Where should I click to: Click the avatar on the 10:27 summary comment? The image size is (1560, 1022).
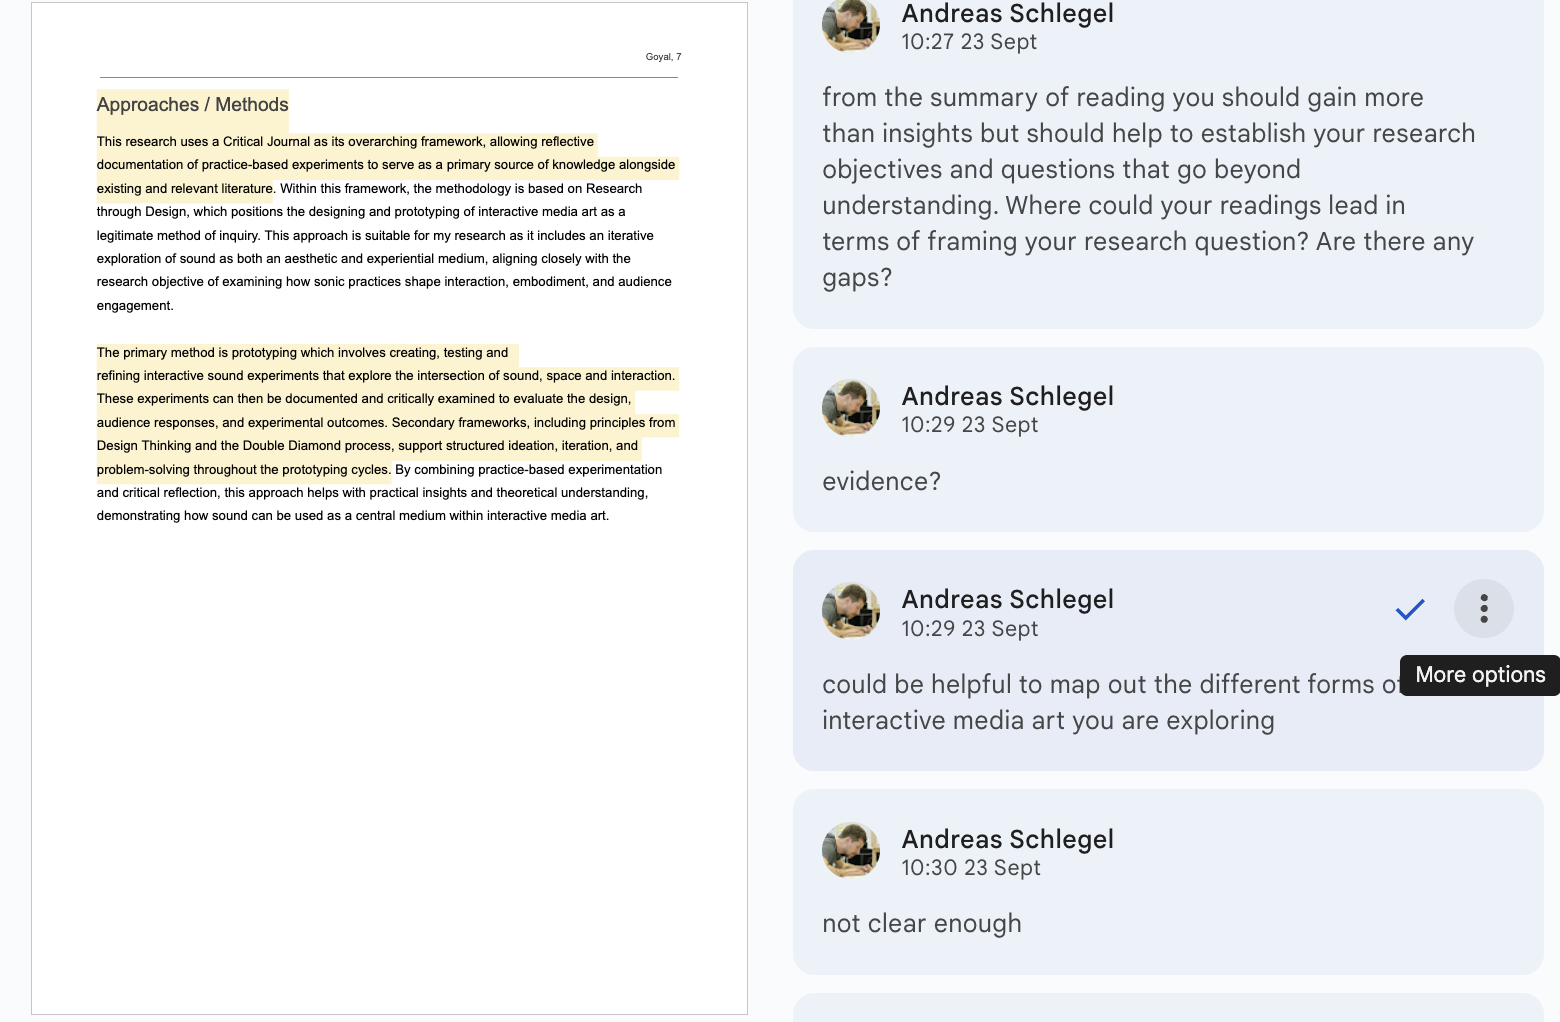[x=851, y=24]
